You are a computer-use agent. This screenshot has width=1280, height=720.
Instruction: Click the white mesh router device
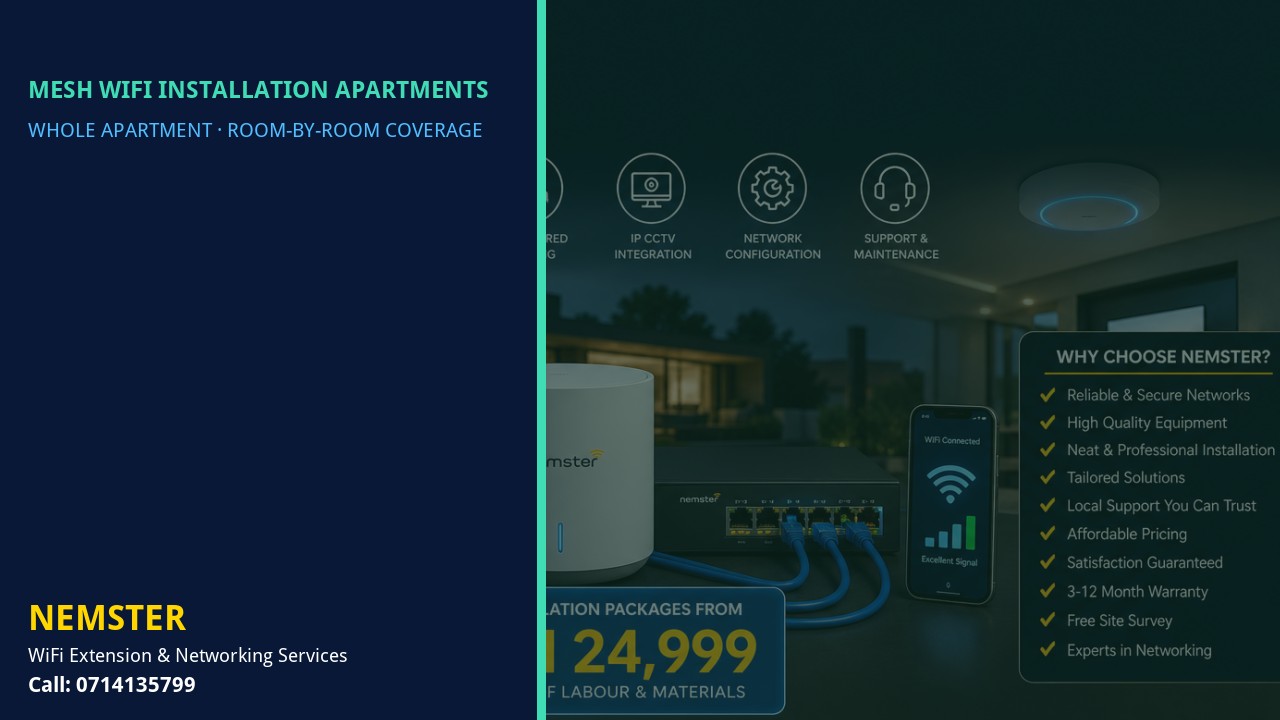[599, 473]
